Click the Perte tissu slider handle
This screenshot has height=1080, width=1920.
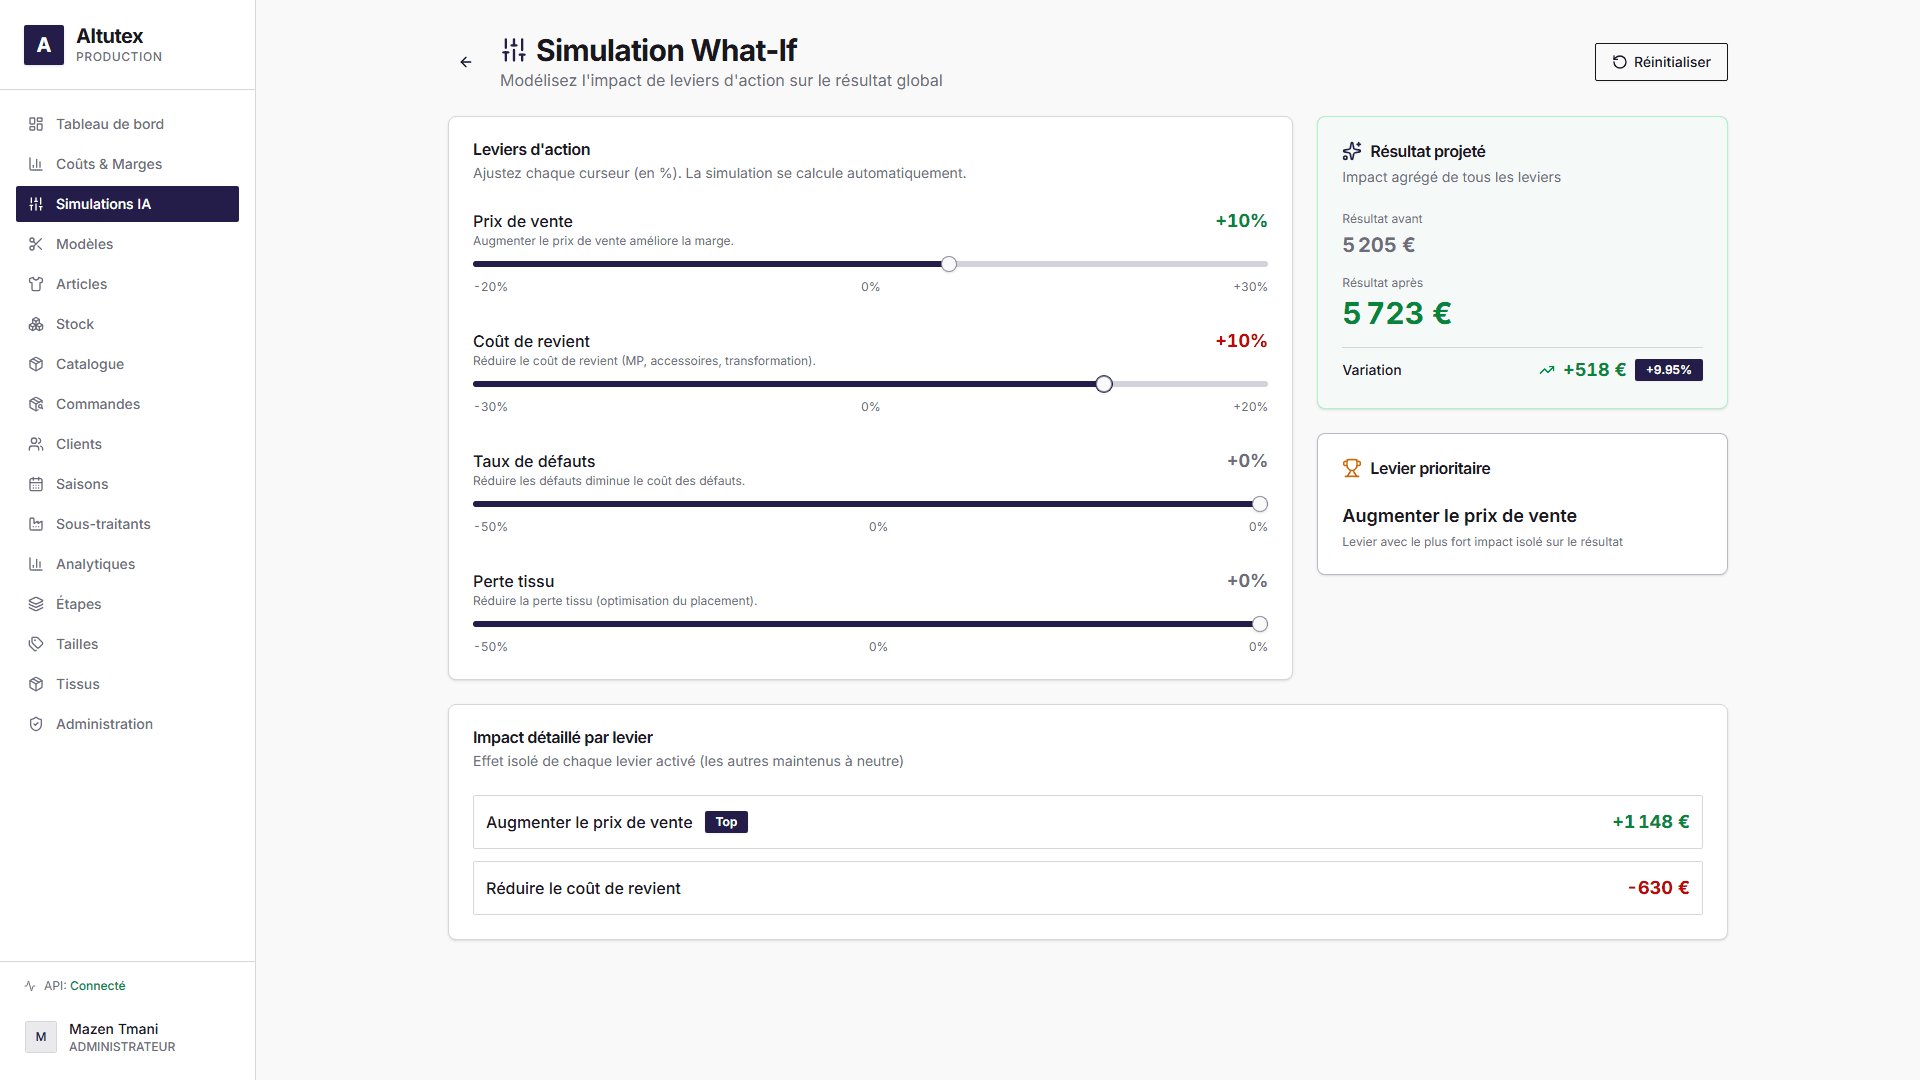1260,624
